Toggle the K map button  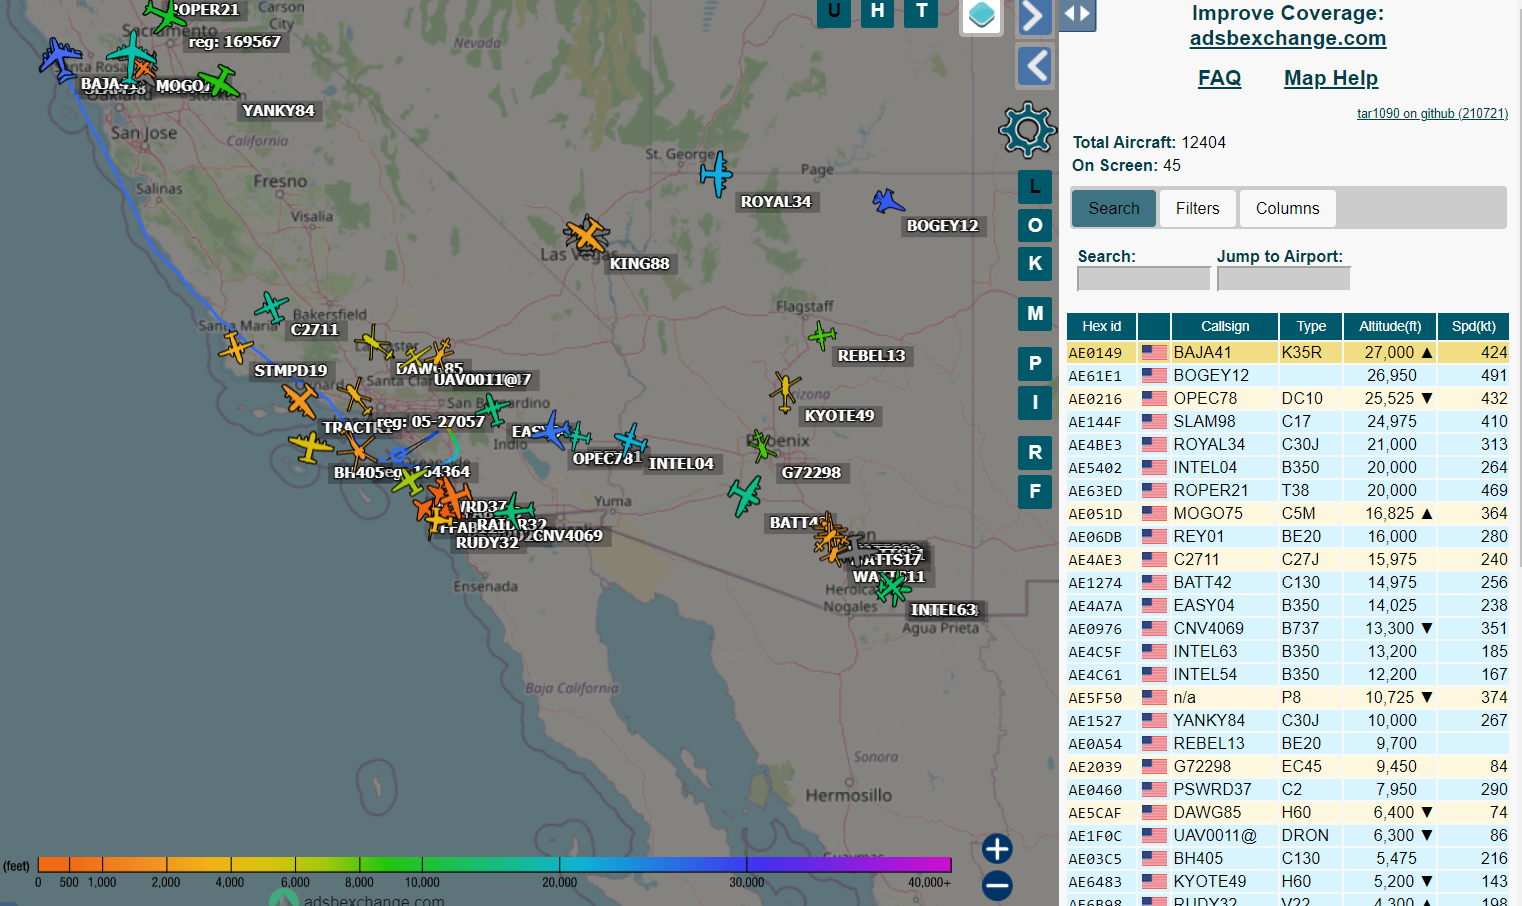(x=1035, y=264)
